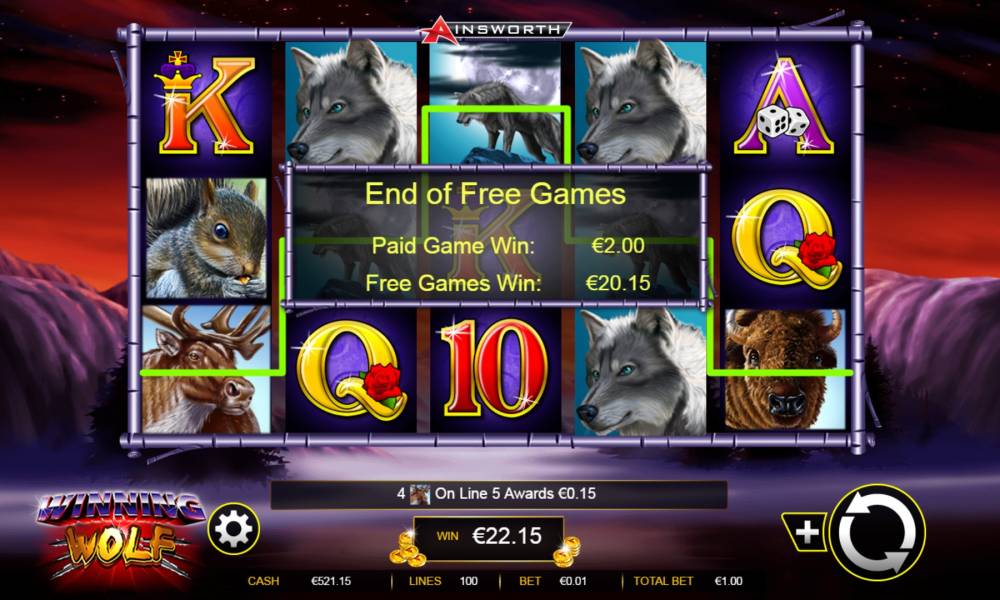This screenshot has height=600, width=1000.
Task: Click the moose symbol at bottom left
Action: 205,369
